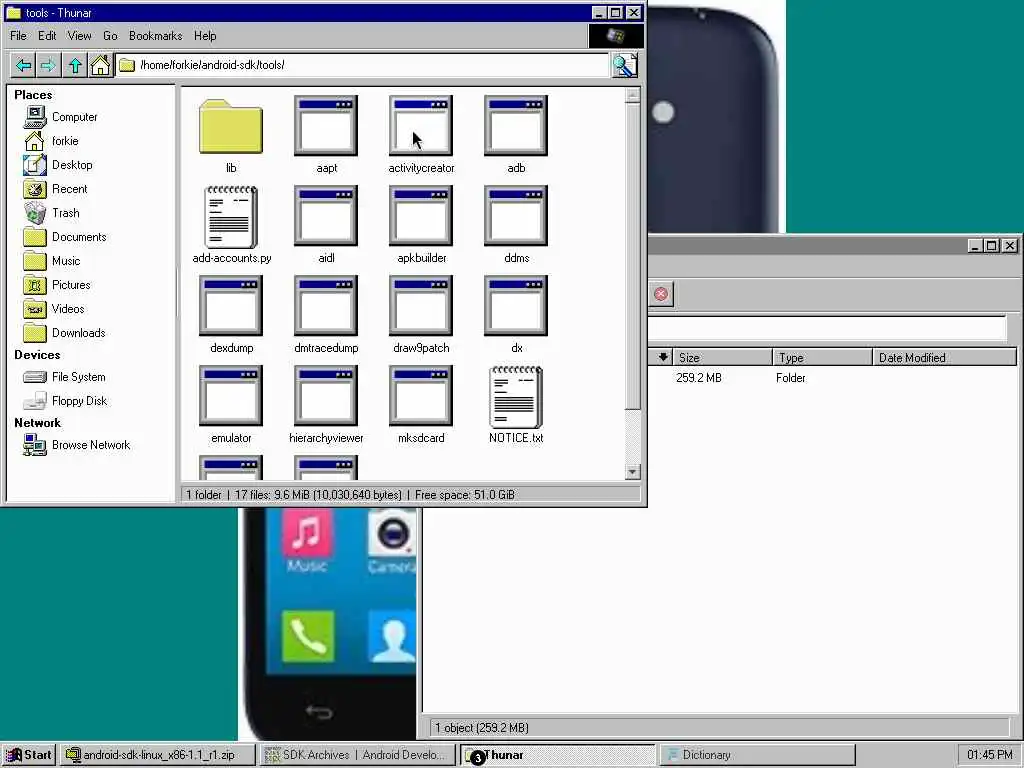Click the sort arrow column header
Screen dimensions: 1024x768
click(x=662, y=357)
